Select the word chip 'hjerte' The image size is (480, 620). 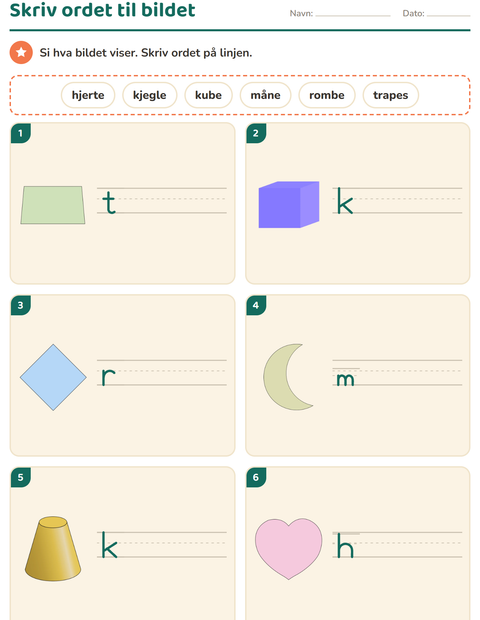pyautogui.click(x=88, y=95)
